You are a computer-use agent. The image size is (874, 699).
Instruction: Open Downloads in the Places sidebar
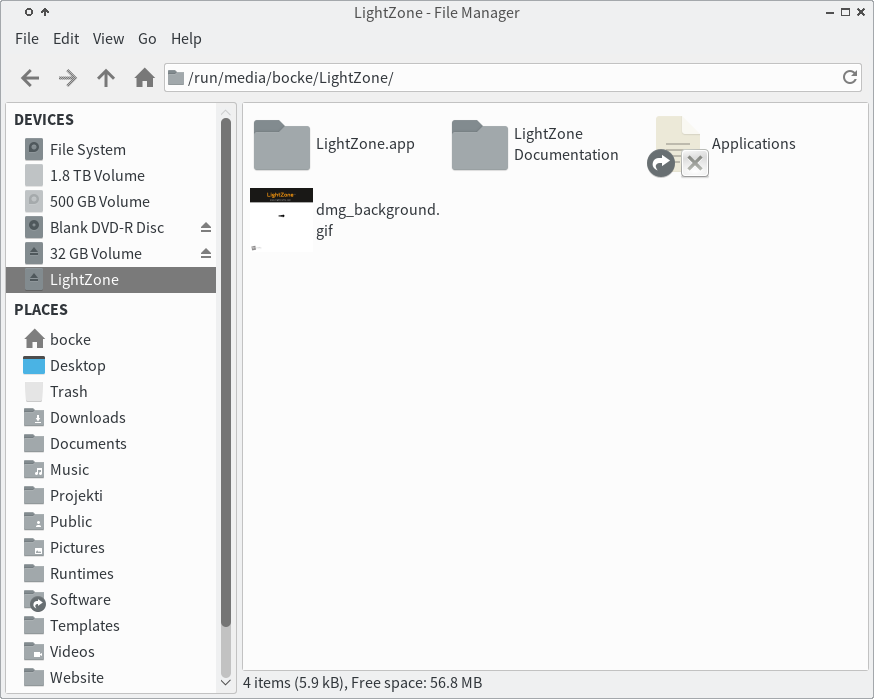(87, 418)
